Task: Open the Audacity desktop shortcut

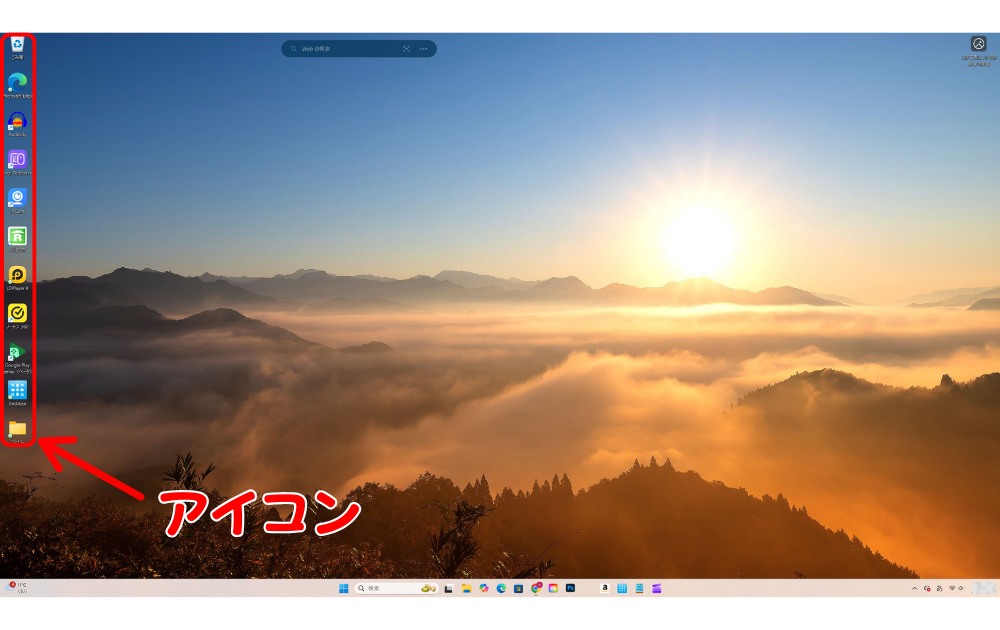Action: point(17,121)
